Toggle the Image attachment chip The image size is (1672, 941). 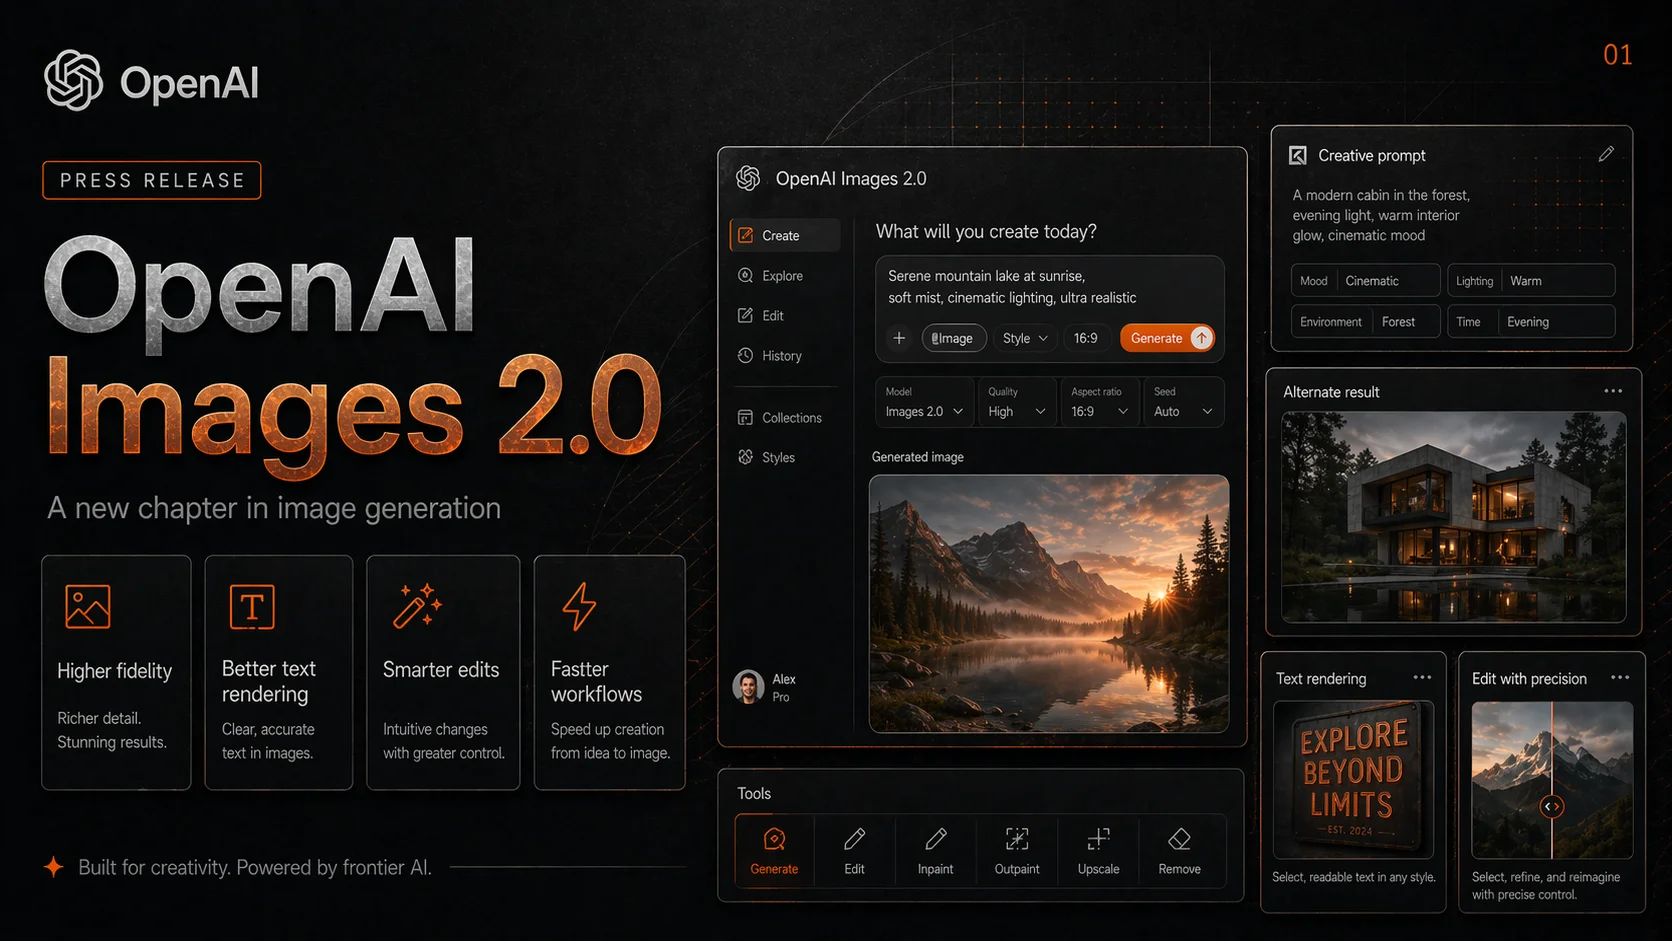(x=953, y=338)
